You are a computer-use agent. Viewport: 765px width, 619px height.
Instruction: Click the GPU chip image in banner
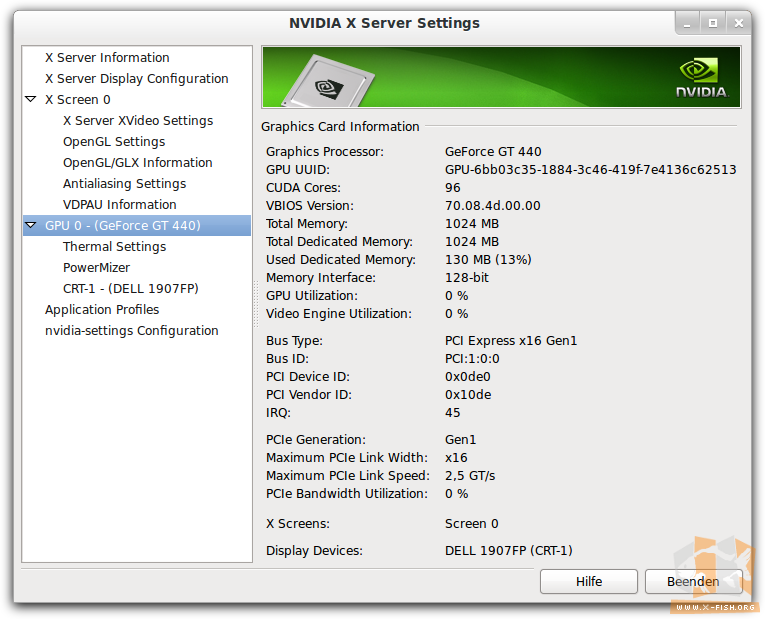click(329, 81)
